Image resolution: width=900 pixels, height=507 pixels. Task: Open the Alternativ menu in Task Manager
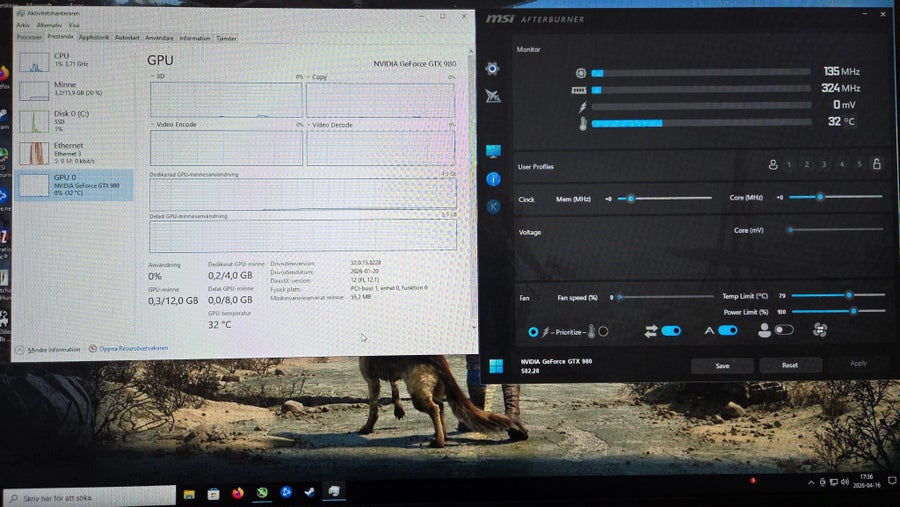tap(49, 25)
